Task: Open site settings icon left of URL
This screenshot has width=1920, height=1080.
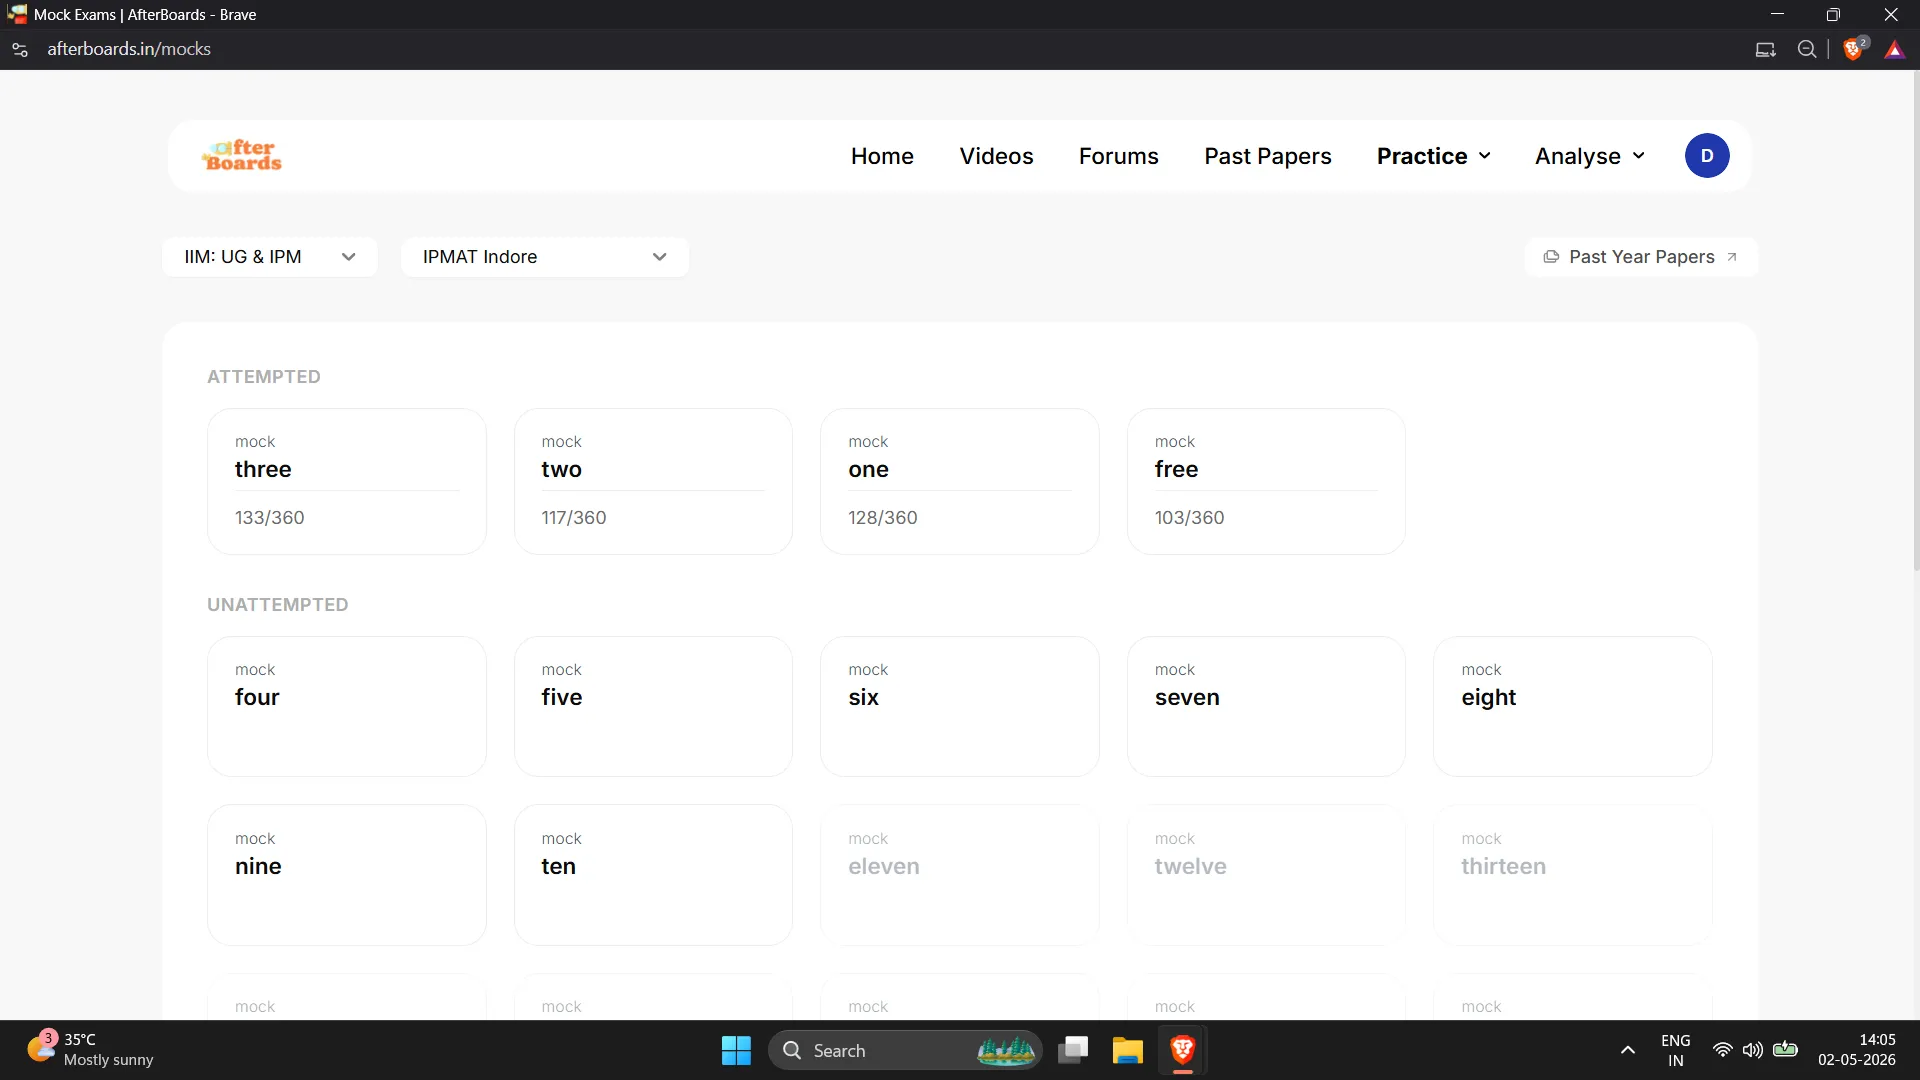Action: tap(19, 49)
